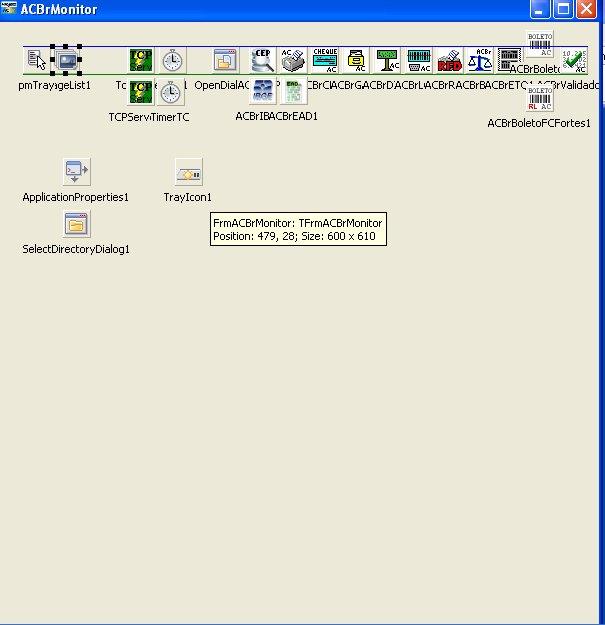The height and width of the screenshot is (625, 605).
Task: Select the ACBrETQ label printer icon
Action: coord(509,59)
